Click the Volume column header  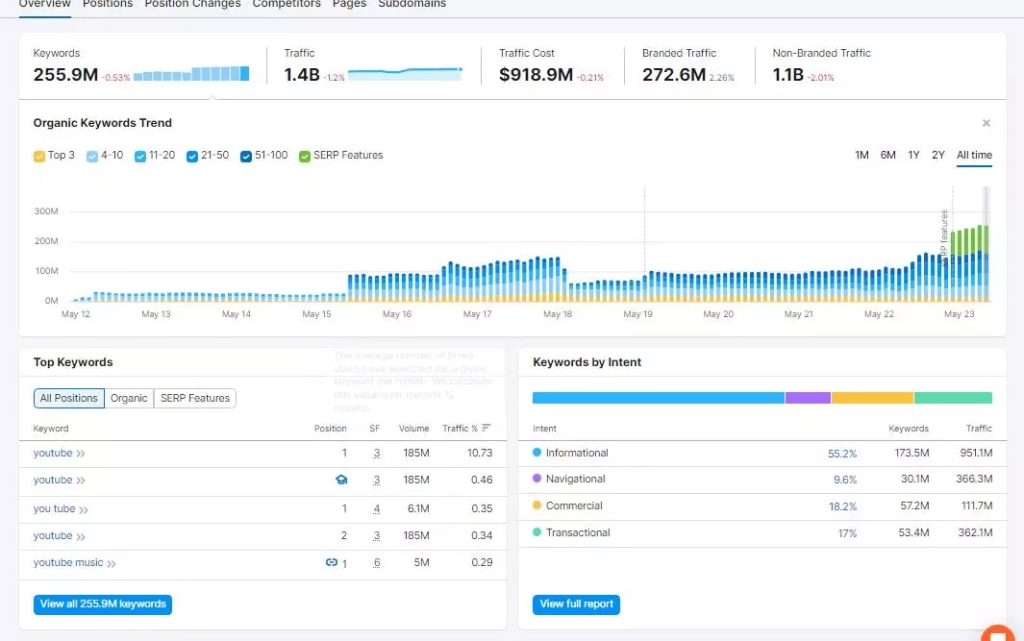(x=414, y=428)
